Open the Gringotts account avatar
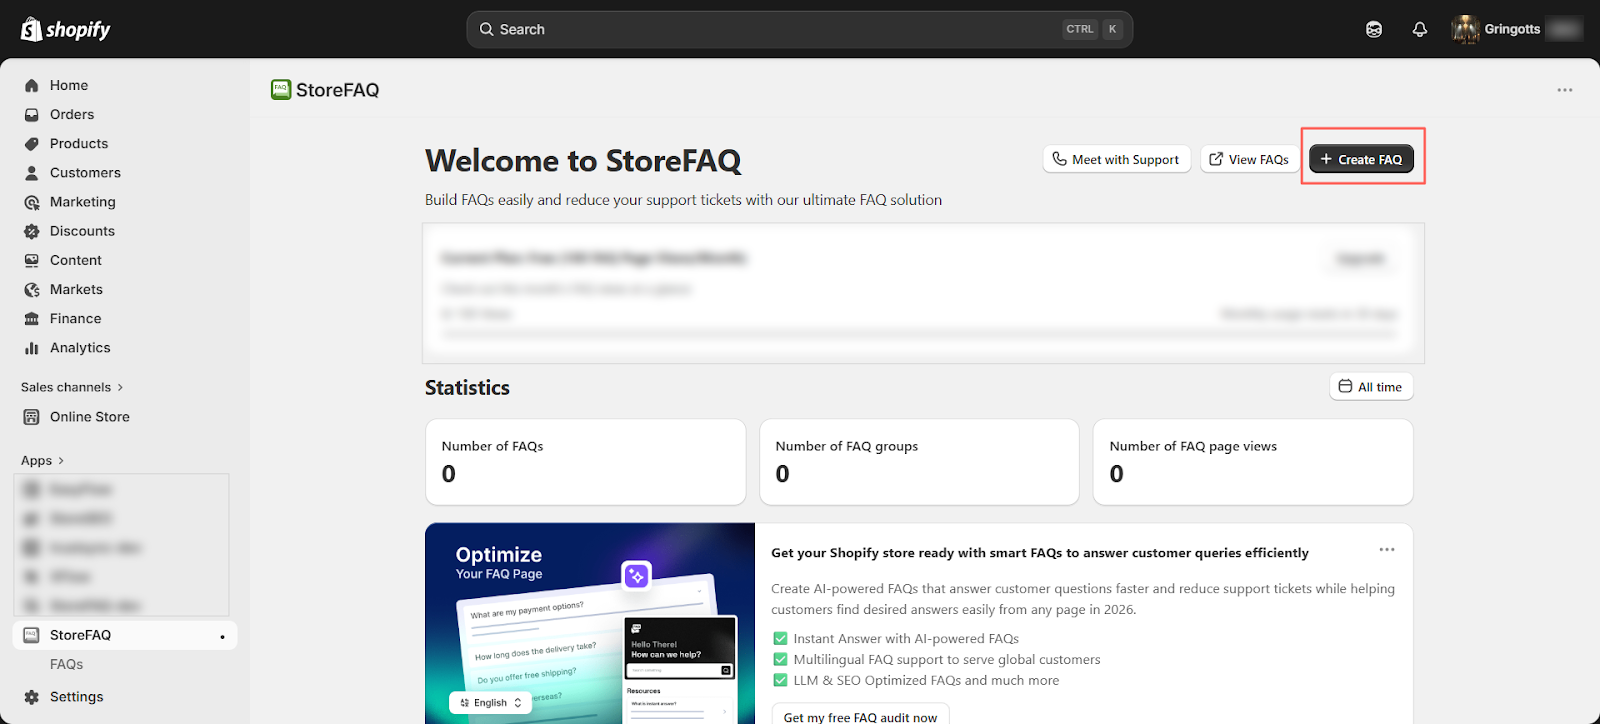 click(1466, 29)
